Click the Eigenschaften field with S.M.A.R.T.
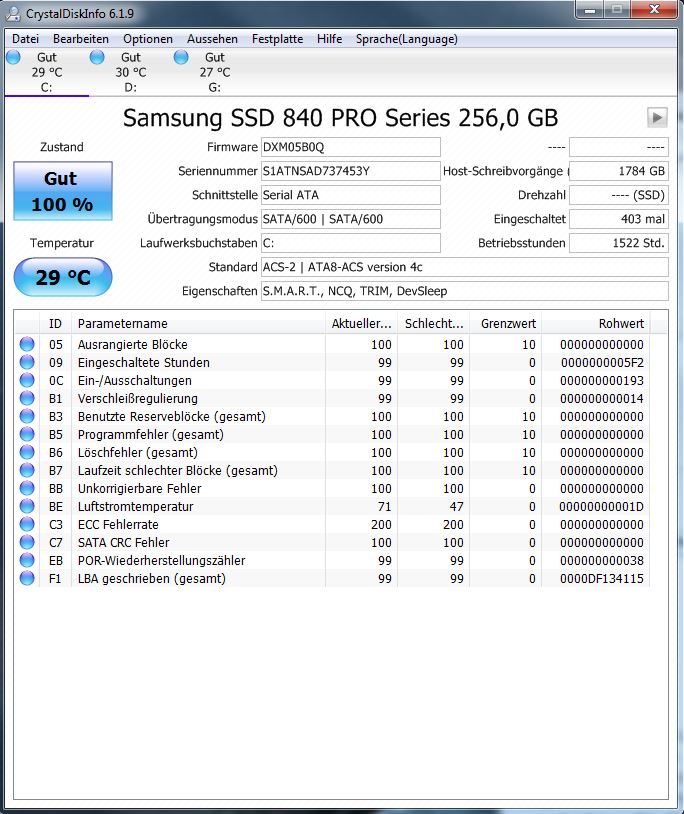 pyautogui.click(x=464, y=291)
